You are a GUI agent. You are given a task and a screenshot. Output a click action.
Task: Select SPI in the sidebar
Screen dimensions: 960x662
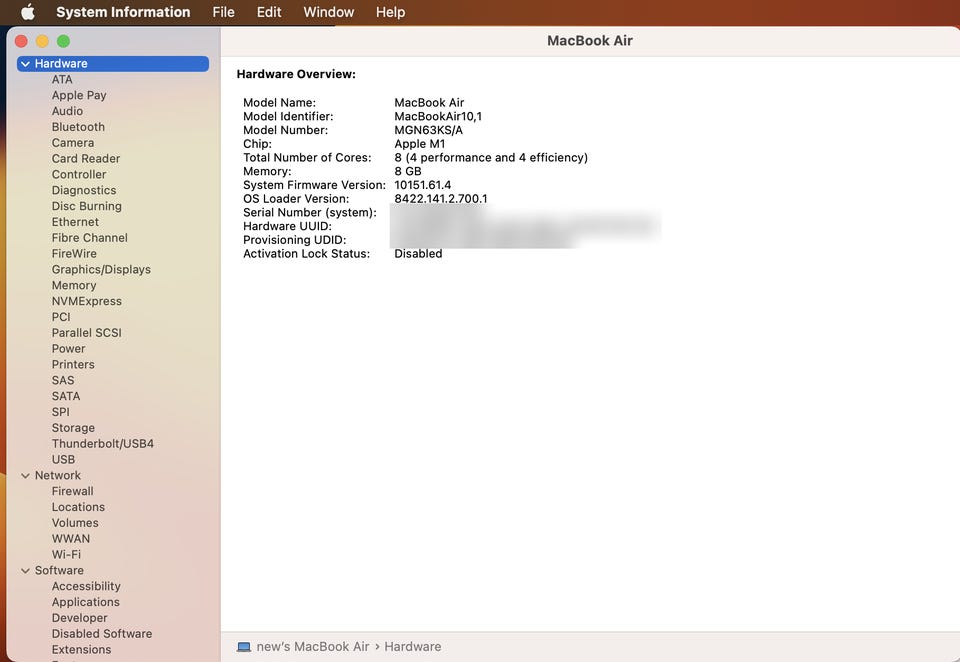click(61, 412)
